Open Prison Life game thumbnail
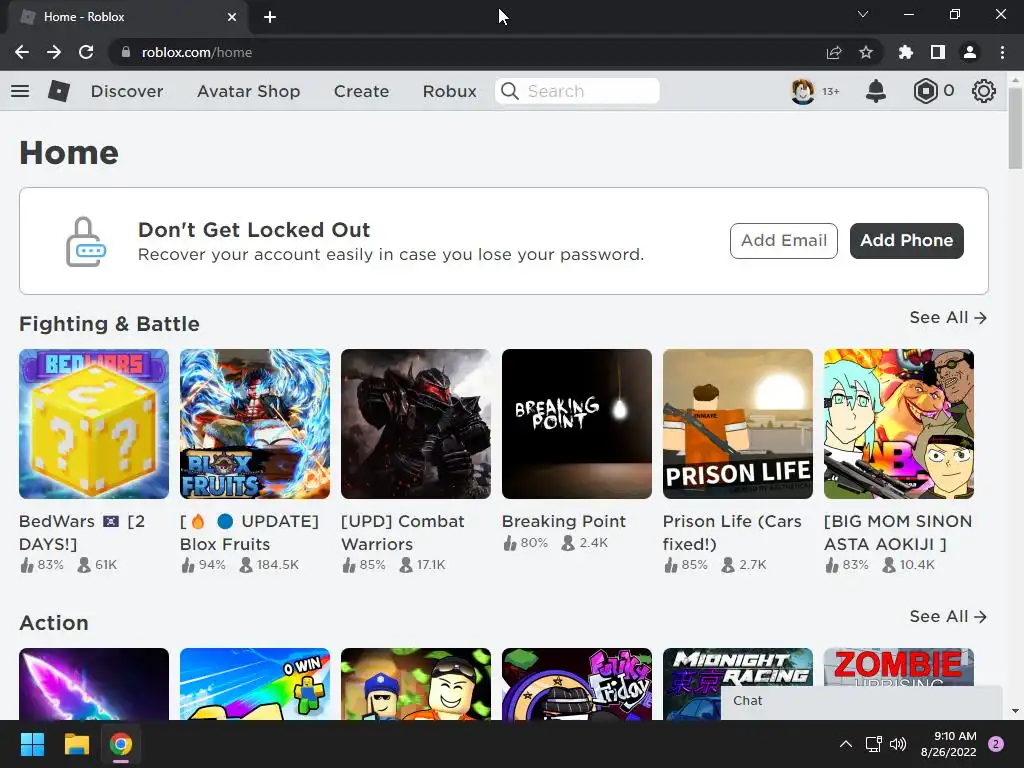The width and height of the screenshot is (1024, 768). (738, 424)
